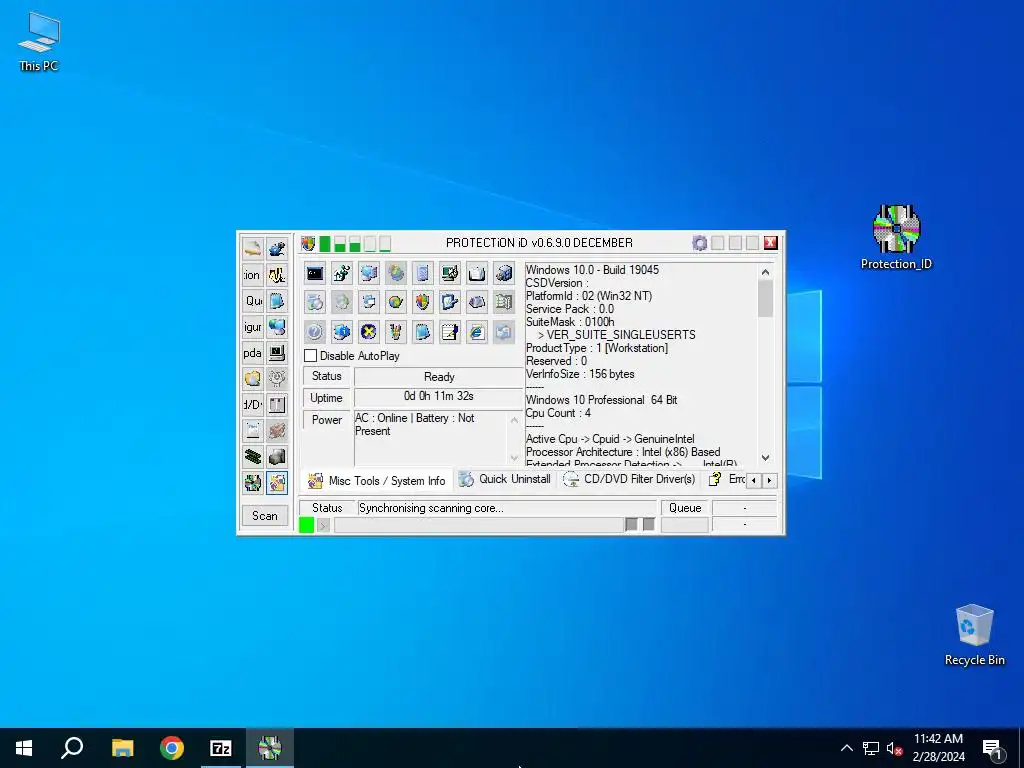Click the 'Windows 10.0 - Build 19045' line
This screenshot has width=1024, height=768.
pos(592,270)
